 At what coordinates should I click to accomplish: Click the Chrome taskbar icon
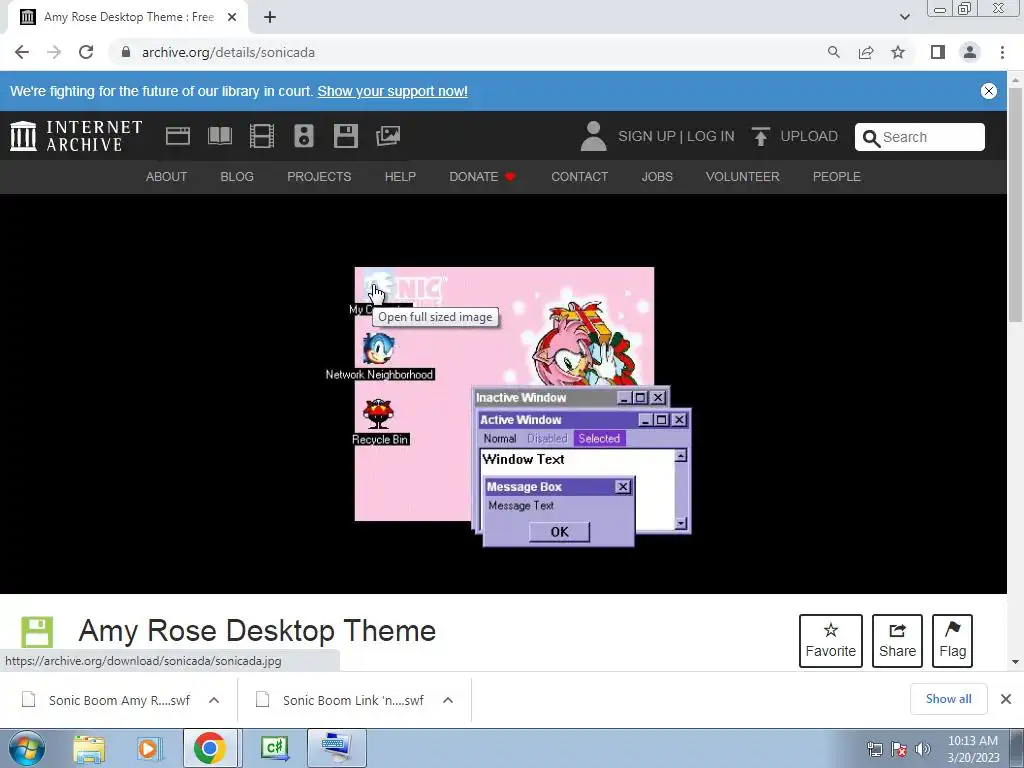[210, 748]
